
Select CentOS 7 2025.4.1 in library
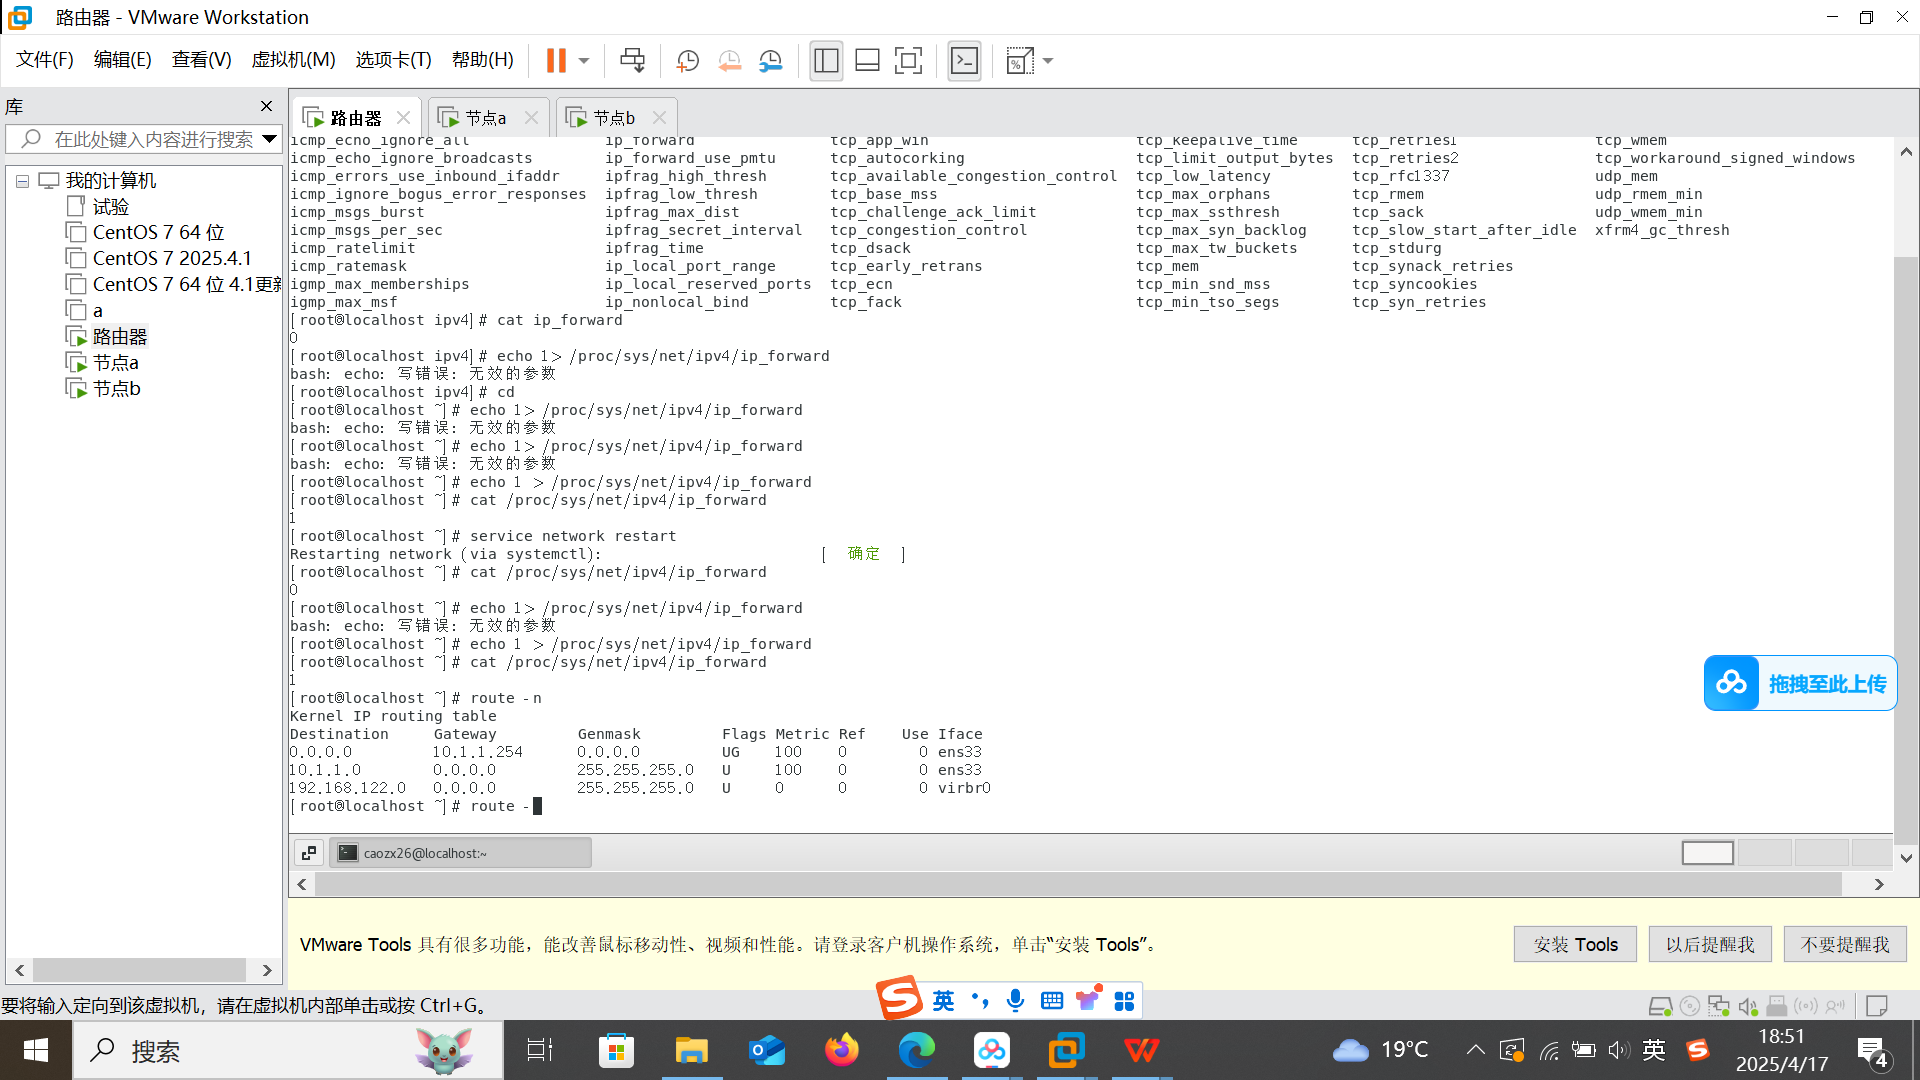tap(172, 258)
